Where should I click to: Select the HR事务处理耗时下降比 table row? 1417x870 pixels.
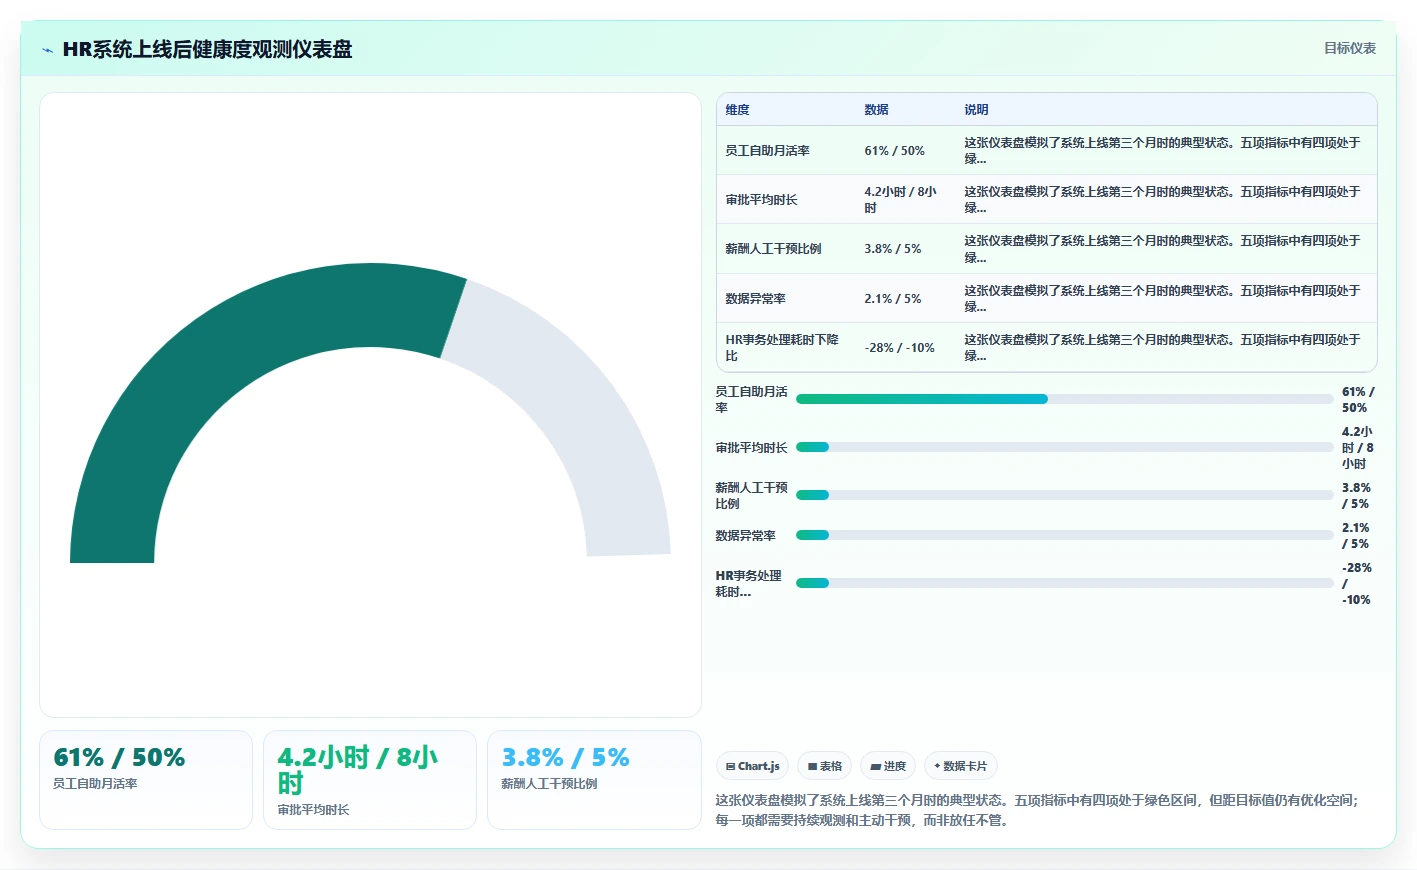[1047, 347]
